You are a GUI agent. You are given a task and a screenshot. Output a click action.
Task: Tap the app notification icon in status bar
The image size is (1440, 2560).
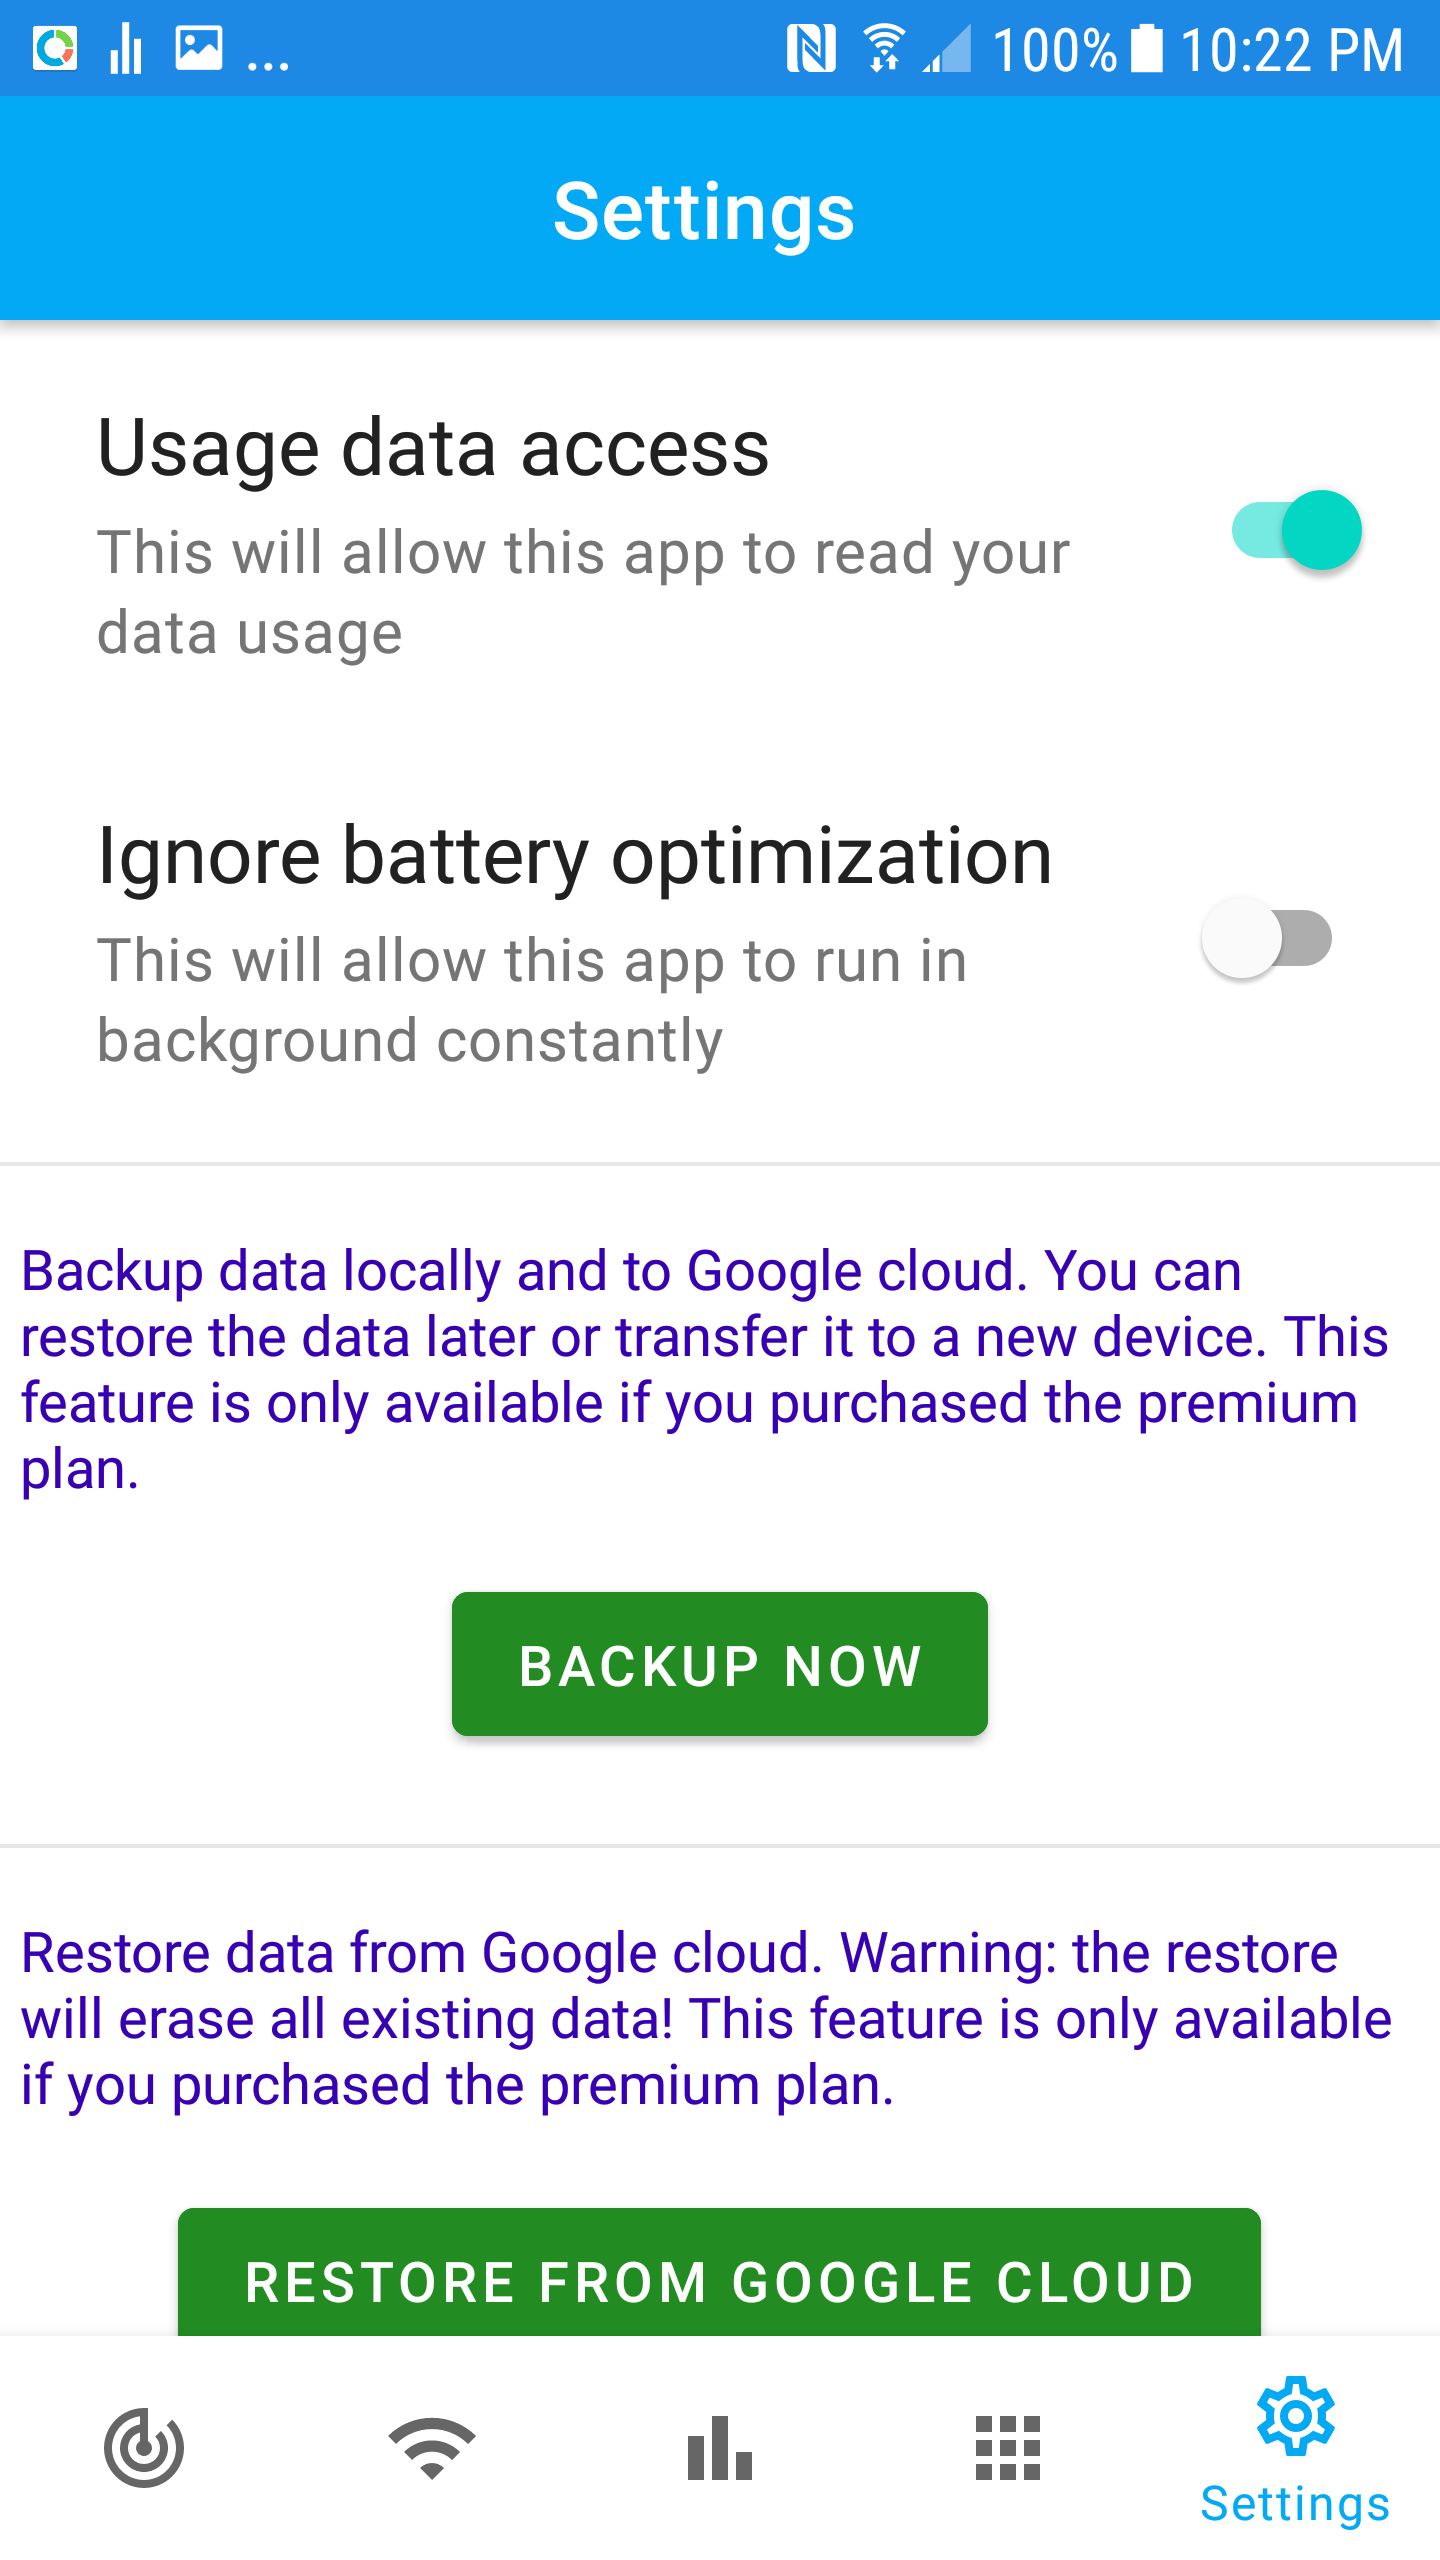(x=55, y=48)
